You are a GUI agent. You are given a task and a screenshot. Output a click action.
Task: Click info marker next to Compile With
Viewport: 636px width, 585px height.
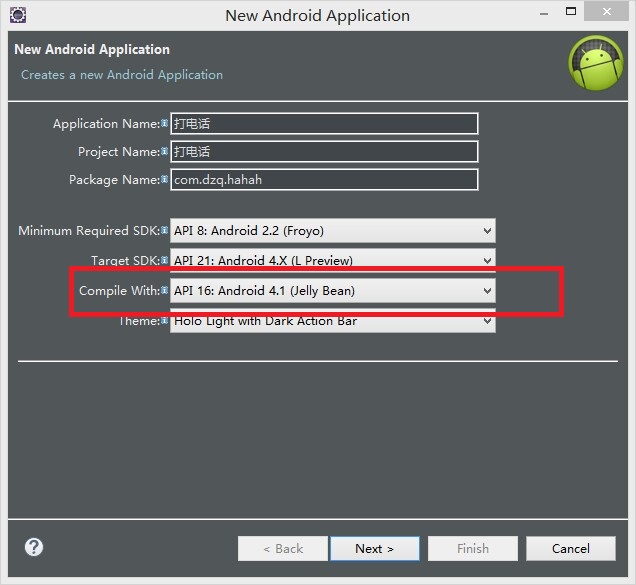click(x=164, y=290)
